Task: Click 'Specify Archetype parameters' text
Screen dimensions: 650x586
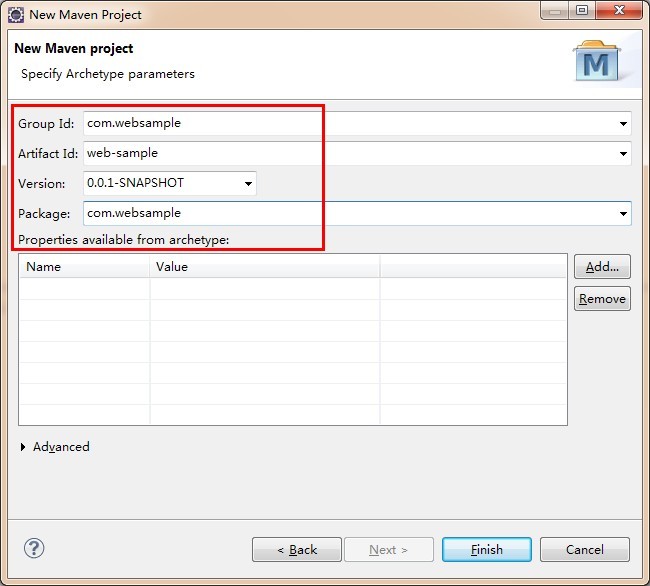Action: pyautogui.click(x=108, y=74)
